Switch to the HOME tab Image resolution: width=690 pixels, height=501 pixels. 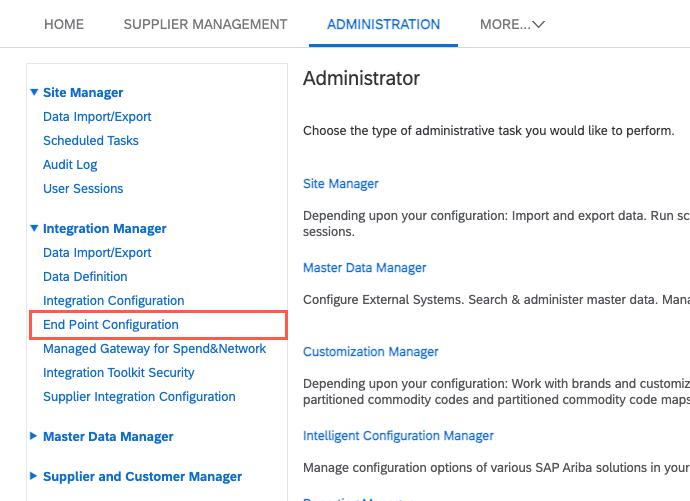pyautogui.click(x=64, y=24)
